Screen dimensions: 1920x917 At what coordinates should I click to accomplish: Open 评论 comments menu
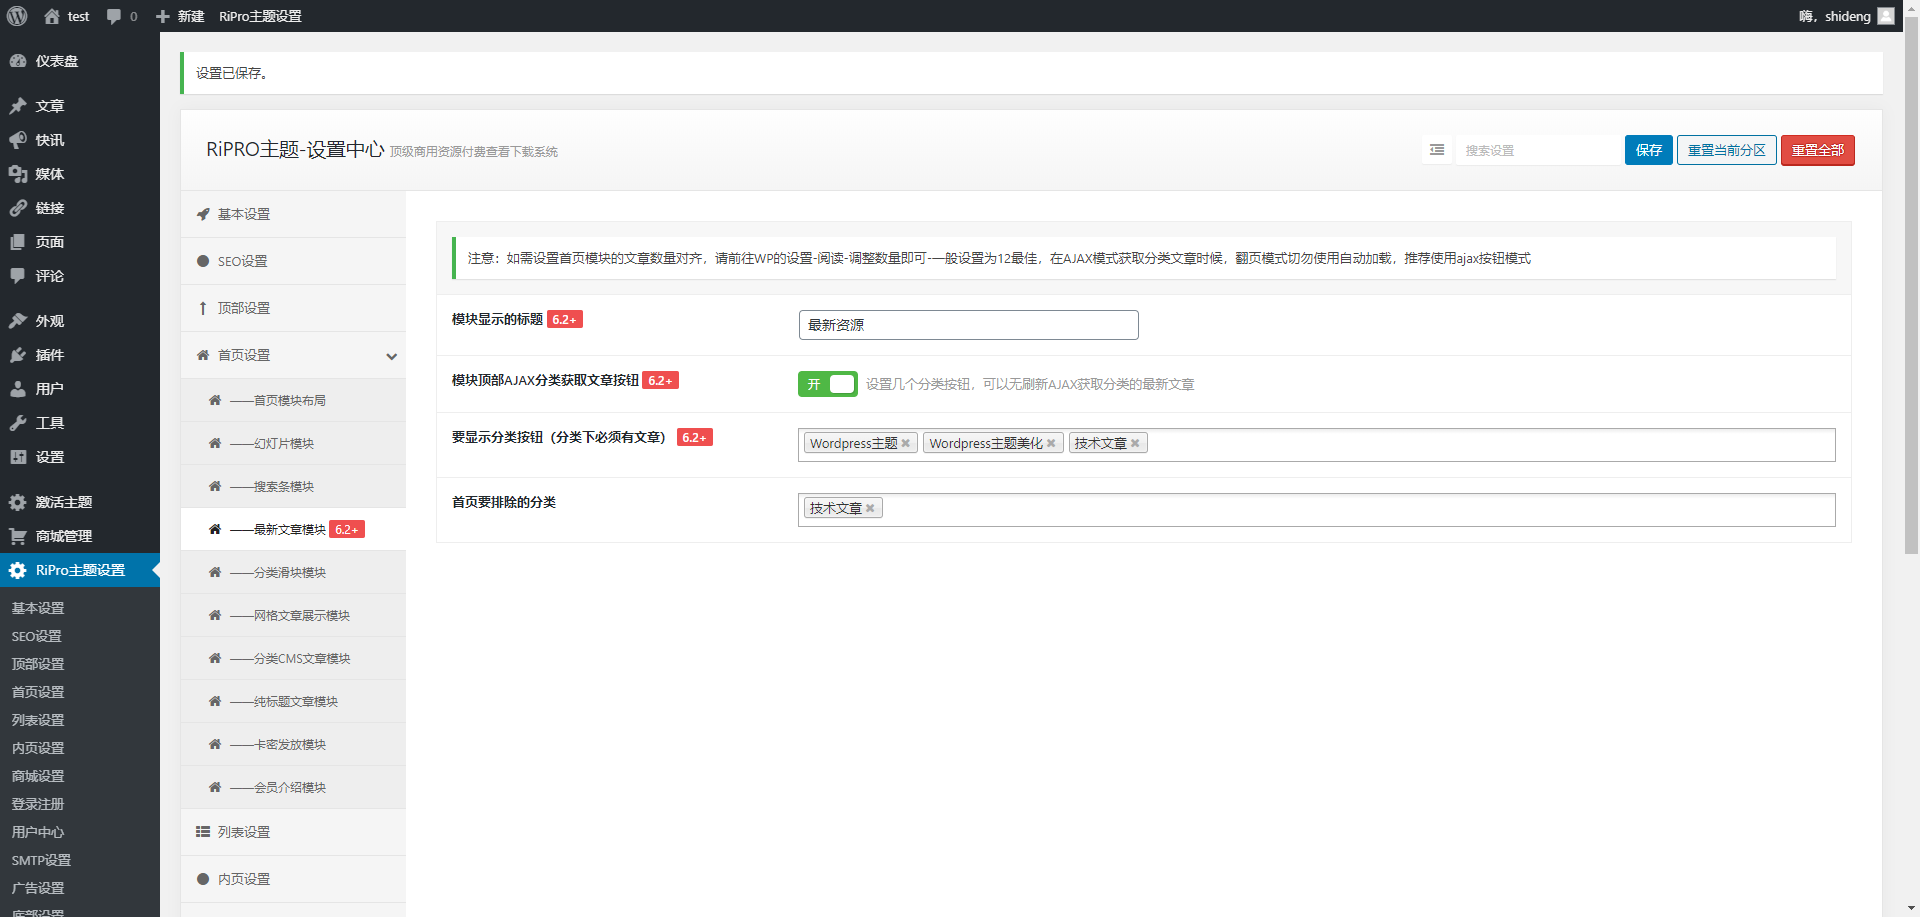click(80, 276)
